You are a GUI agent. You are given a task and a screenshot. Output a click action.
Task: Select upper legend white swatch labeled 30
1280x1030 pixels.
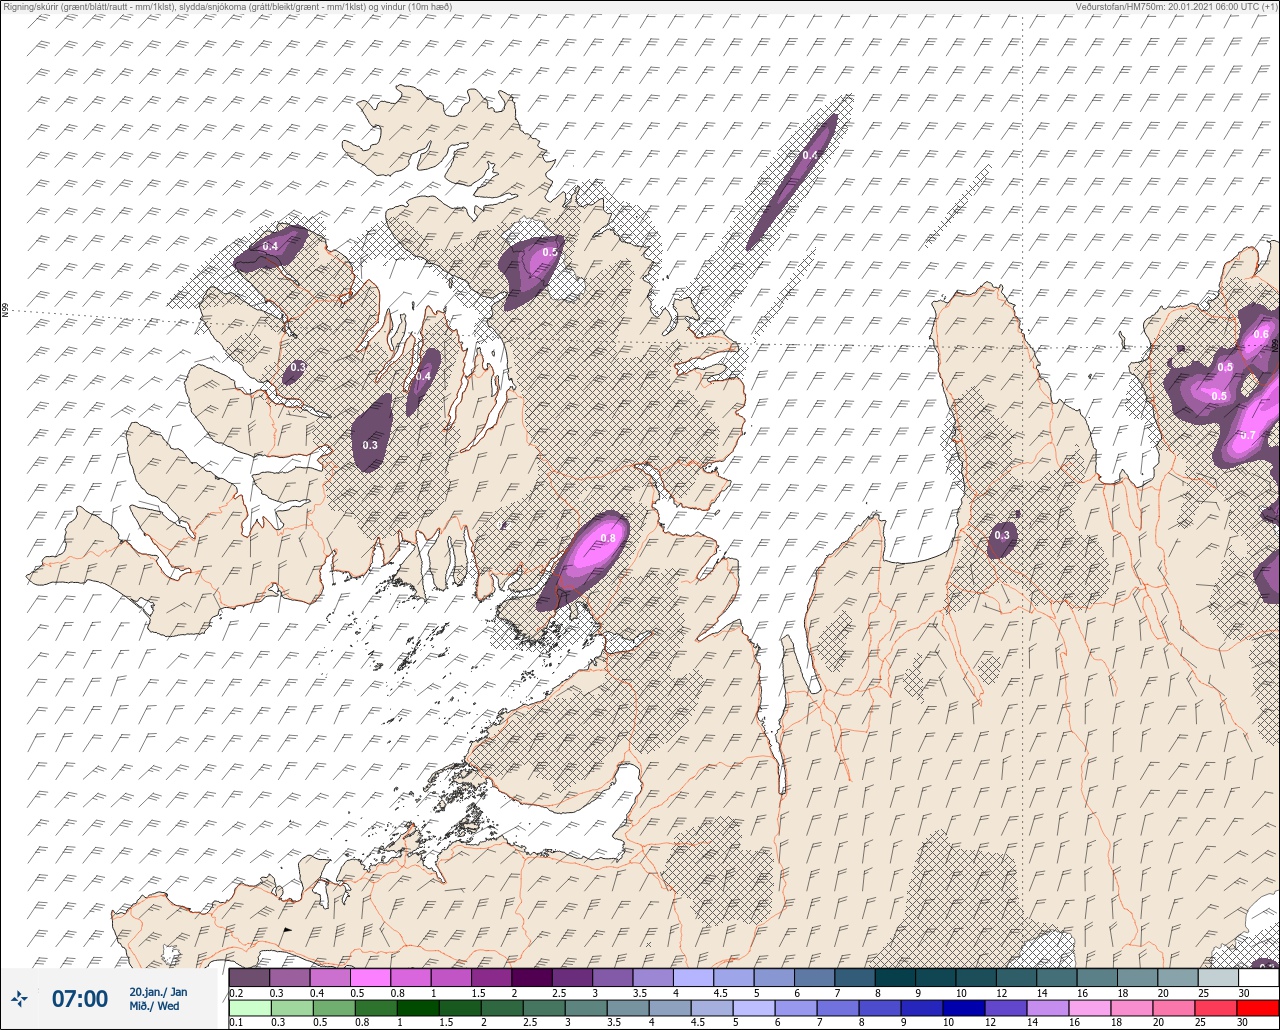pos(1259,977)
